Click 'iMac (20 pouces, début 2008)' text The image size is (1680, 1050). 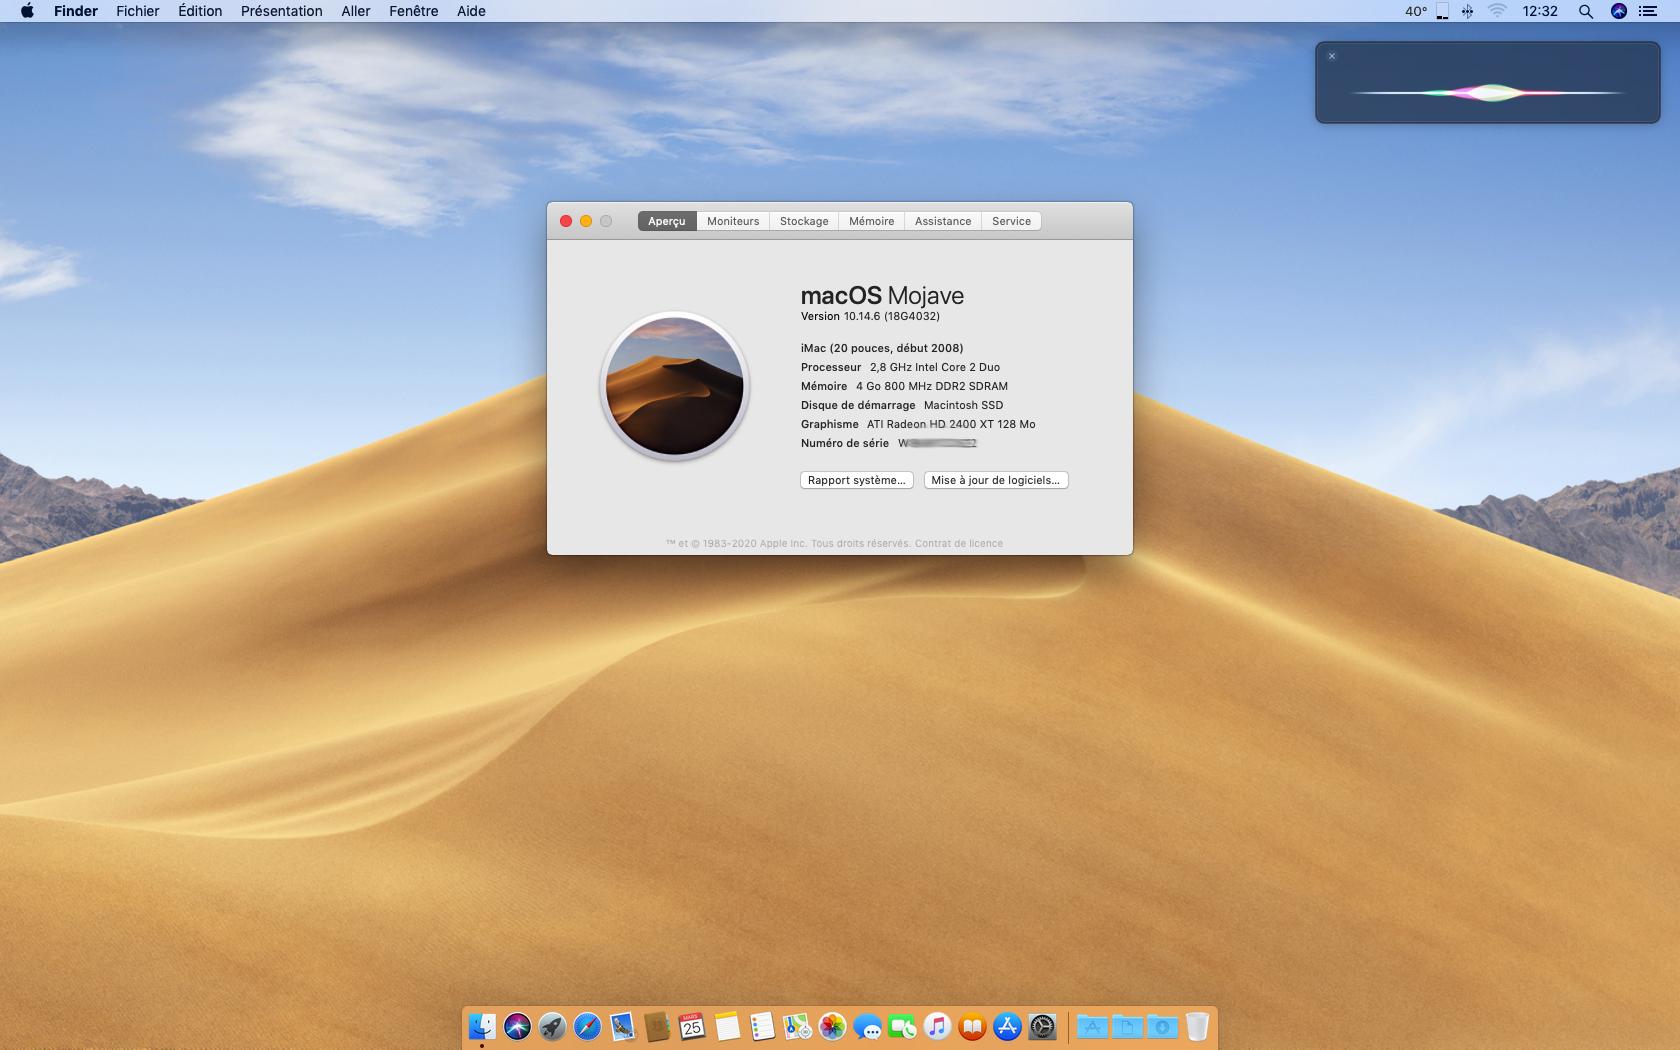[882, 348]
